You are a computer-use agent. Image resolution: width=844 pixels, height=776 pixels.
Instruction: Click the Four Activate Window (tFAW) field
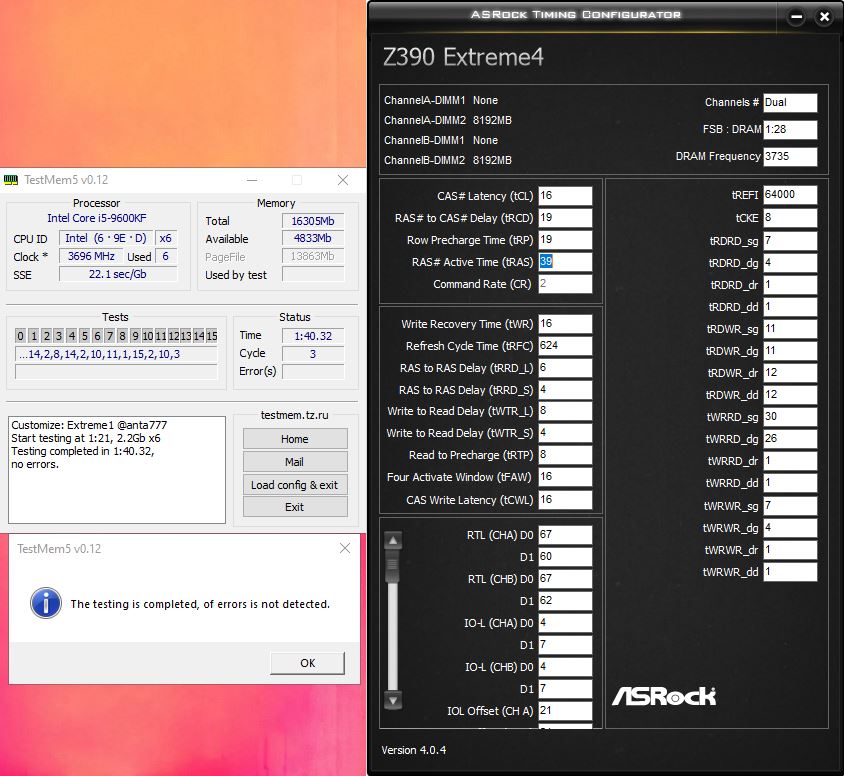(565, 477)
